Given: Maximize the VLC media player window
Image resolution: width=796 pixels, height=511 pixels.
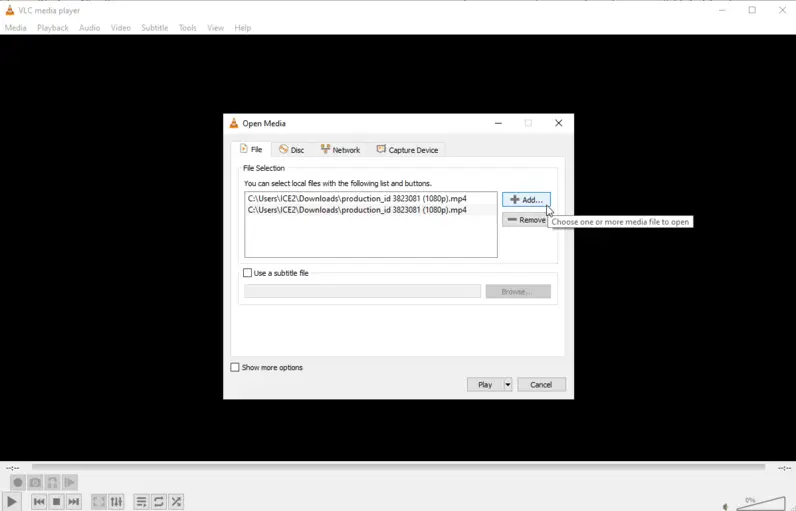Looking at the screenshot, I should 752,10.
